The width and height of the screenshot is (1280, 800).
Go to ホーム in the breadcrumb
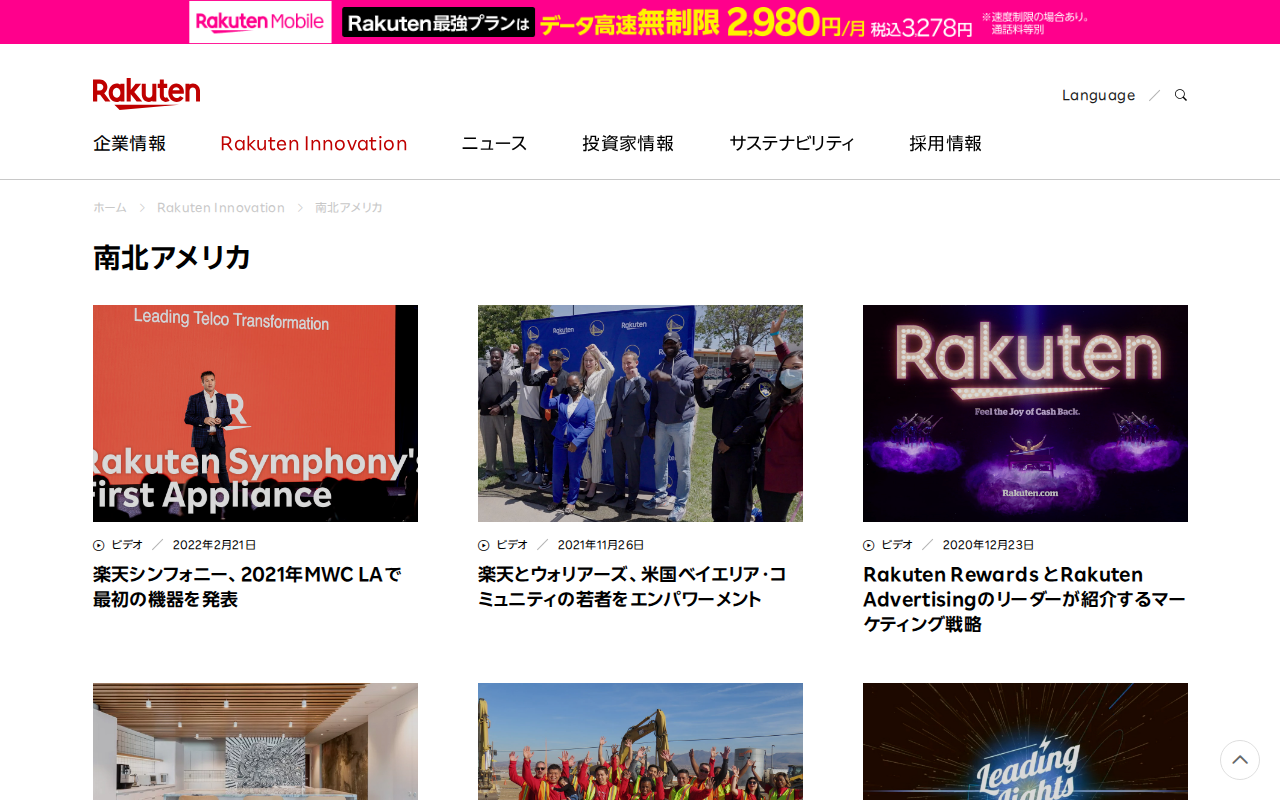coord(110,207)
